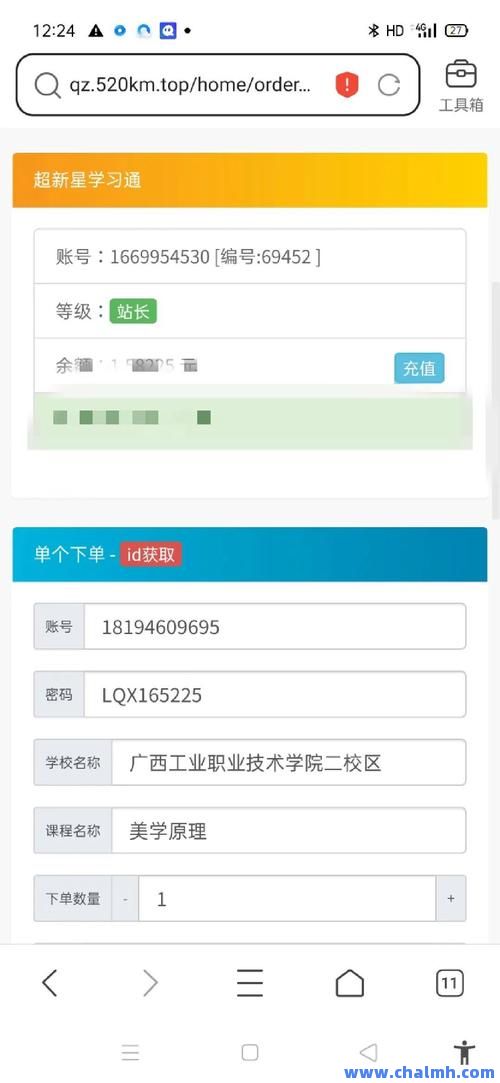The image size is (500, 1083).
Task: Open the browser hamburger menu
Action: tap(250, 983)
